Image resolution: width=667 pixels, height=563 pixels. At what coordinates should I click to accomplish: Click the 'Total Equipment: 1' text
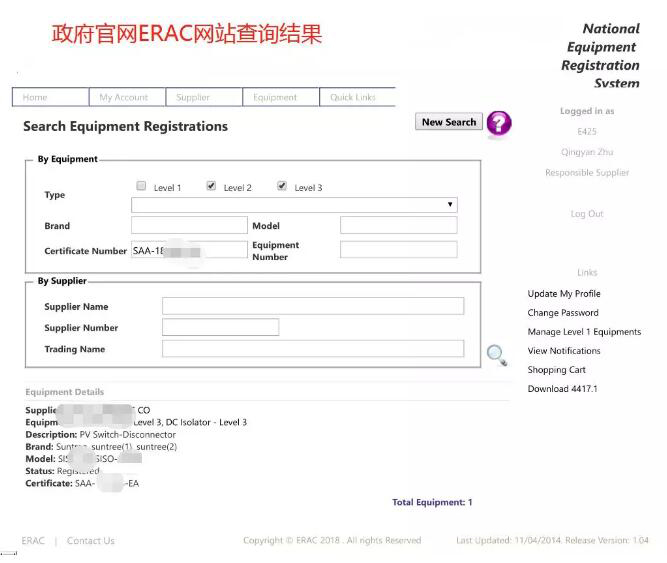[x=432, y=503]
